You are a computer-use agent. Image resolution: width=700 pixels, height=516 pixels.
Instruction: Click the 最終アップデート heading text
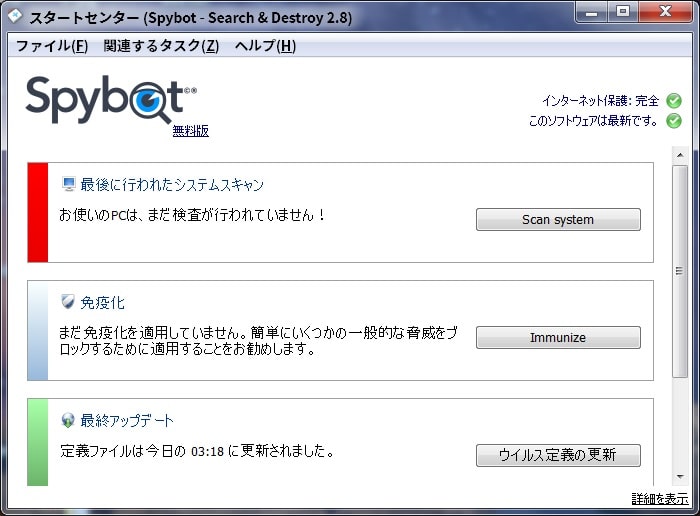point(127,420)
